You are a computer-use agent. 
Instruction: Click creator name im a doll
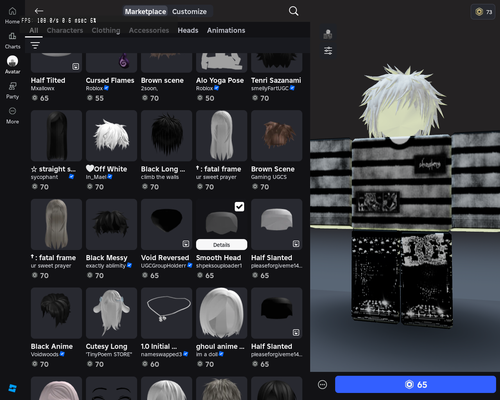coord(207,354)
